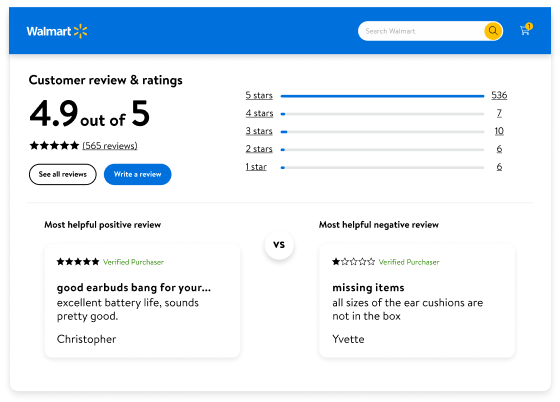560x402 pixels.
Task: Focus the Search Walmart input field
Action: pos(421,31)
